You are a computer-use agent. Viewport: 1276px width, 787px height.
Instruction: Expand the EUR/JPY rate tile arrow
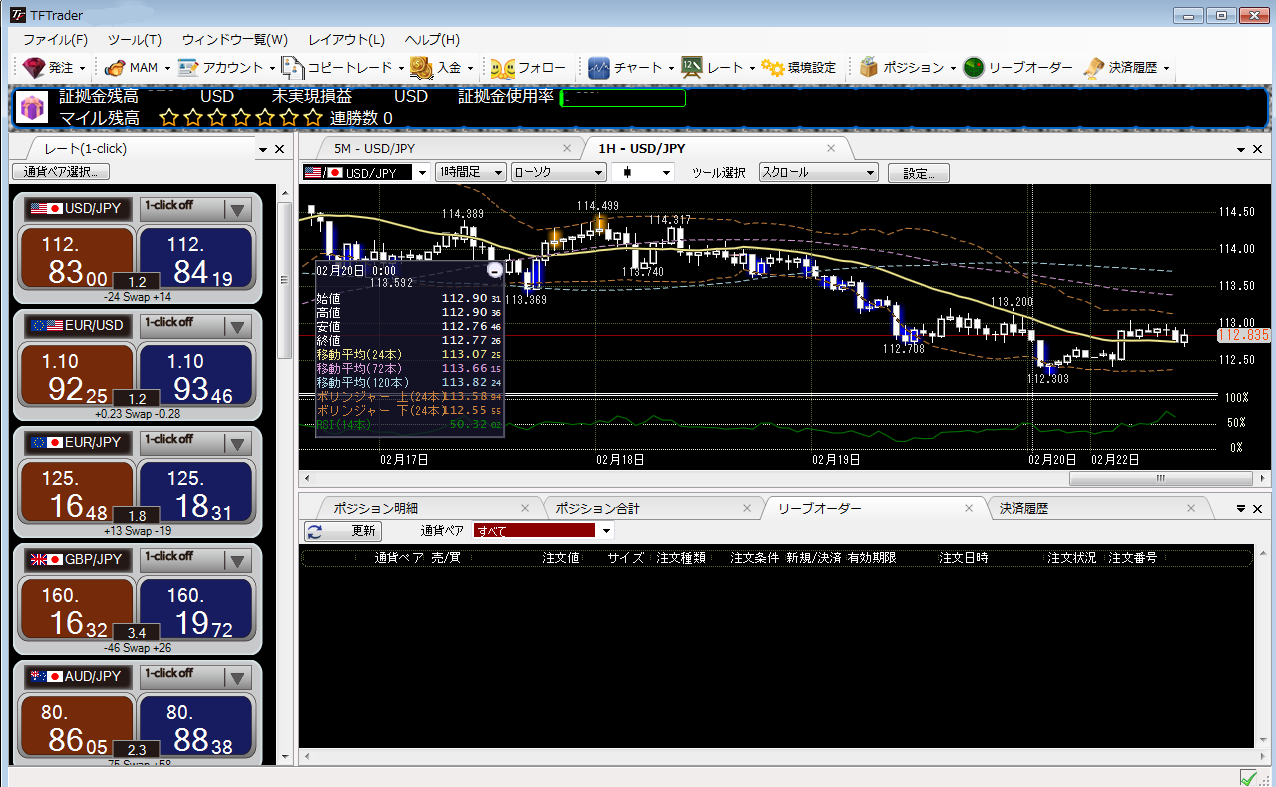(237, 443)
